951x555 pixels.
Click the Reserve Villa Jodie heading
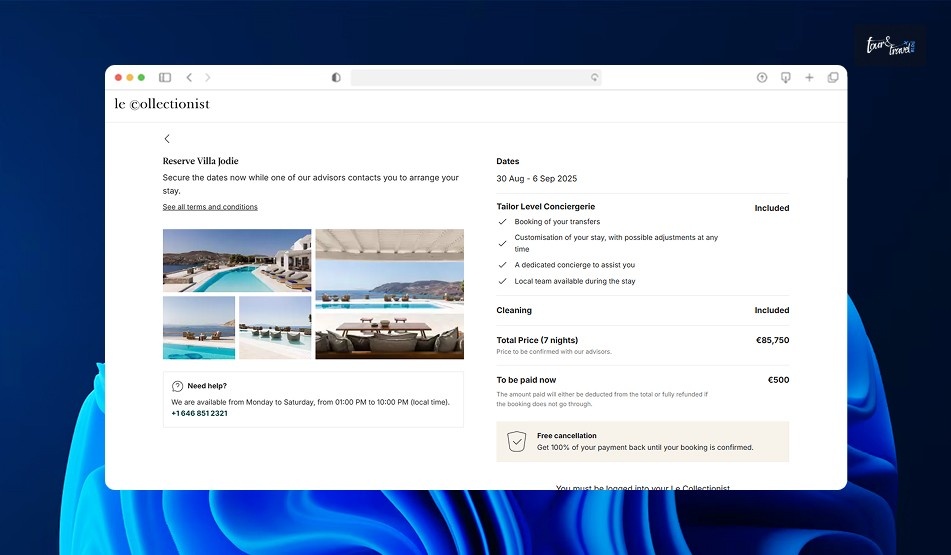click(x=200, y=161)
